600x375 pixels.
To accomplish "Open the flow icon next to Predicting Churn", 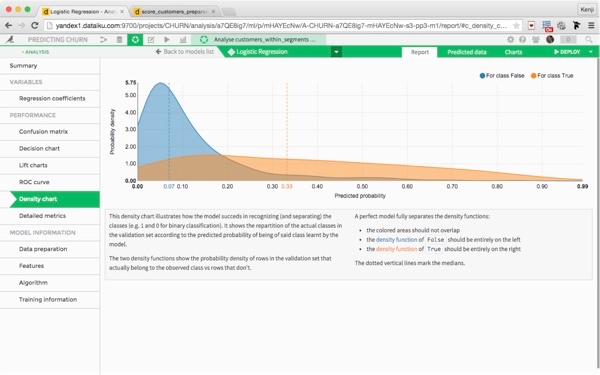I will click(103, 39).
